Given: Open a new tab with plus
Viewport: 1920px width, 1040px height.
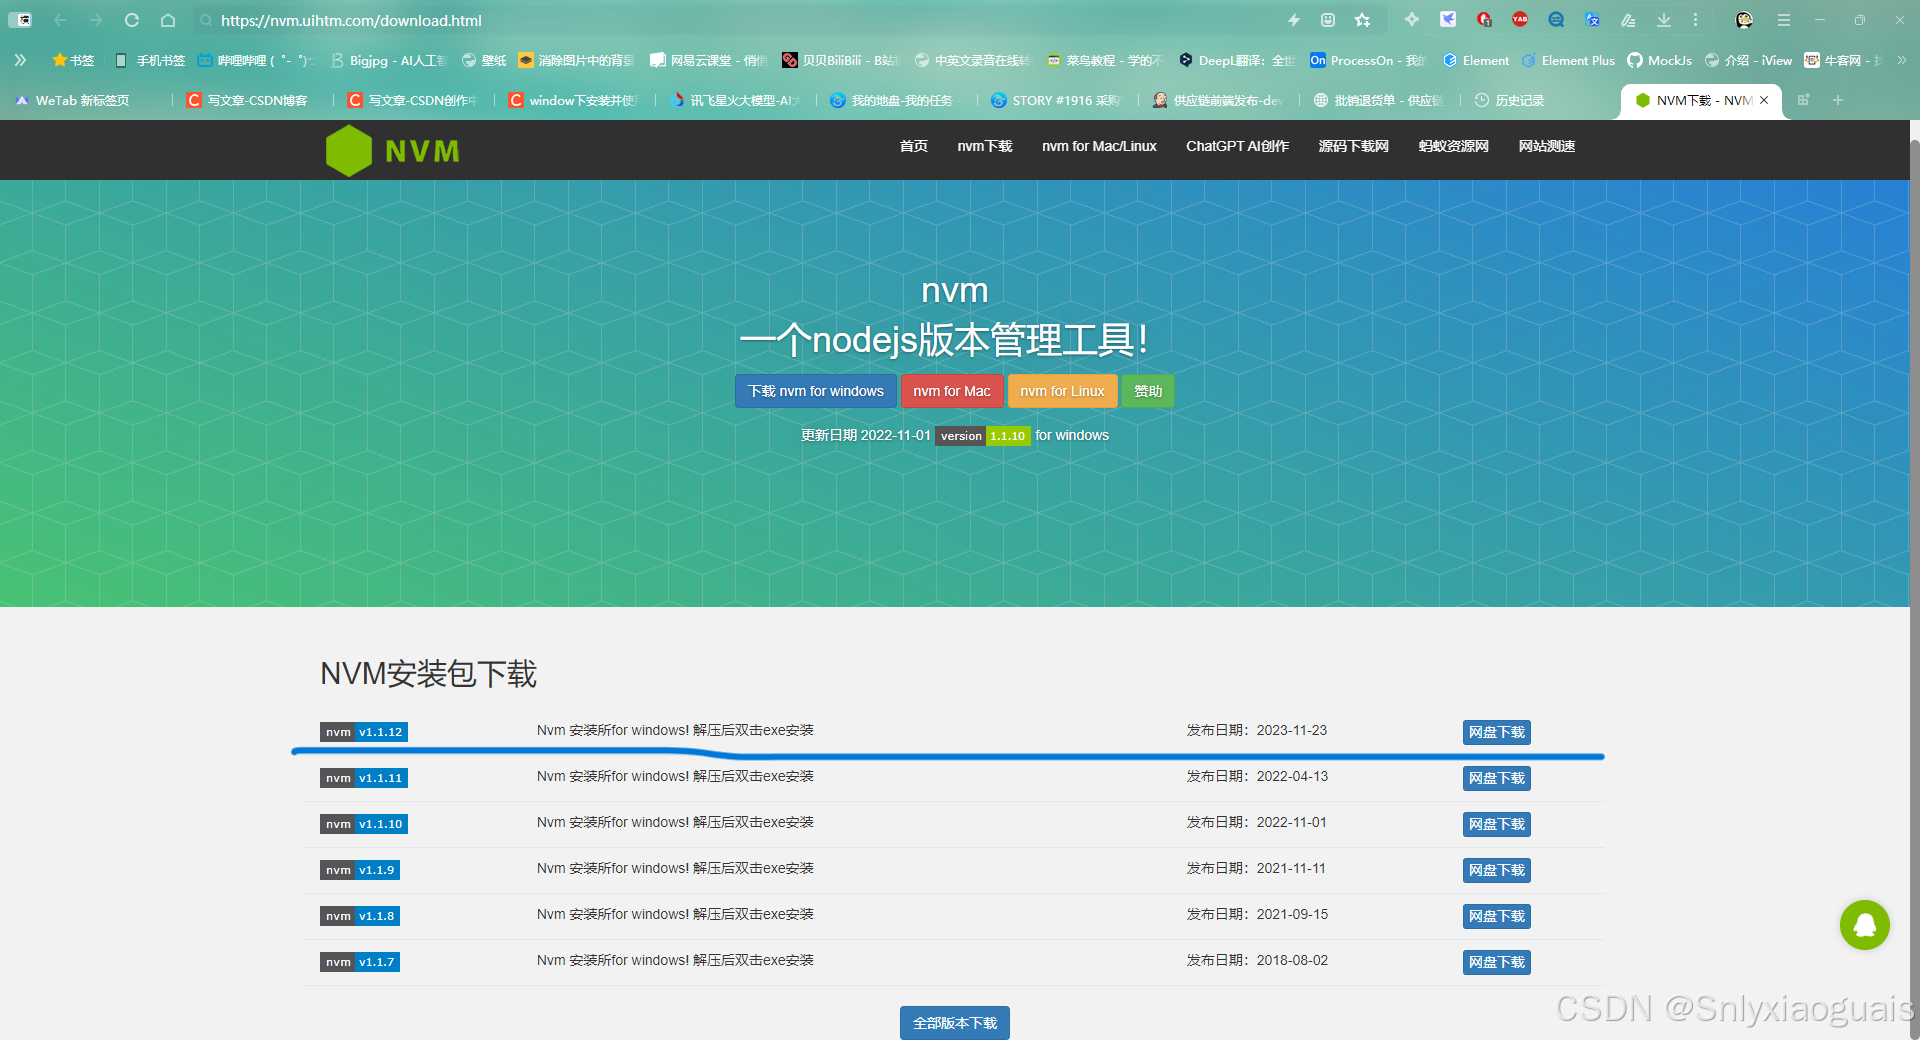Looking at the screenshot, I should (x=1838, y=100).
